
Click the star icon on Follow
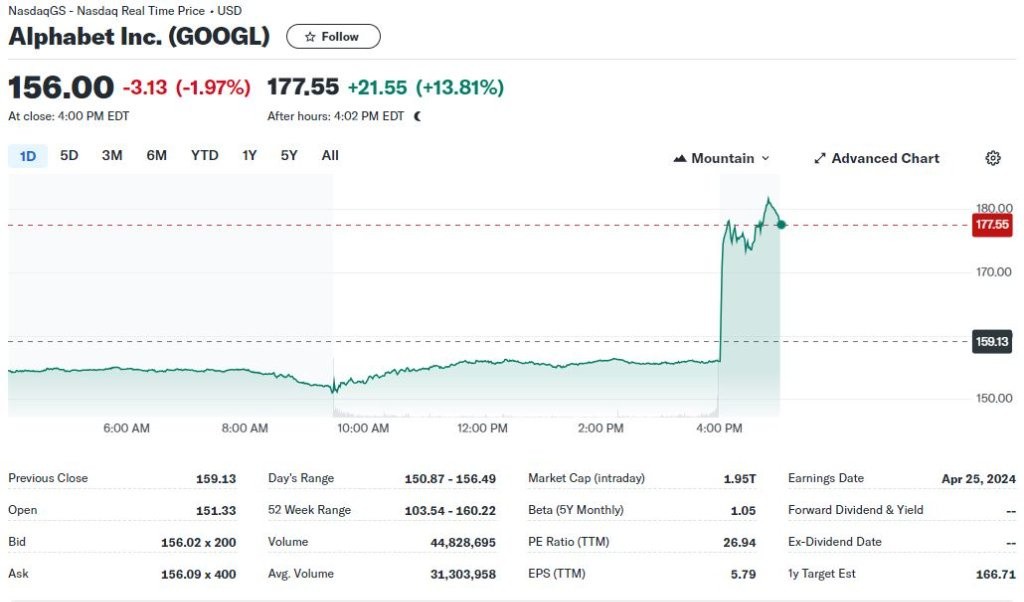pyautogui.click(x=310, y=37)
